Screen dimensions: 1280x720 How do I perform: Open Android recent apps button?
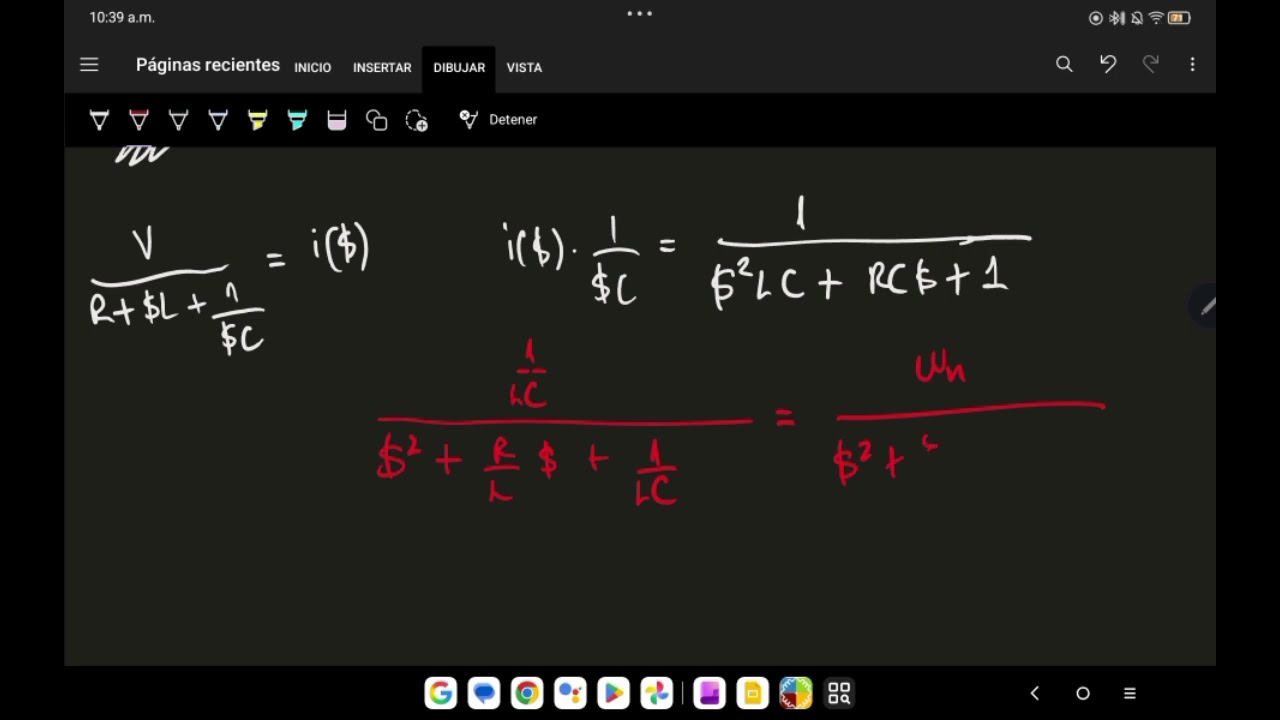coord(1130,693)
